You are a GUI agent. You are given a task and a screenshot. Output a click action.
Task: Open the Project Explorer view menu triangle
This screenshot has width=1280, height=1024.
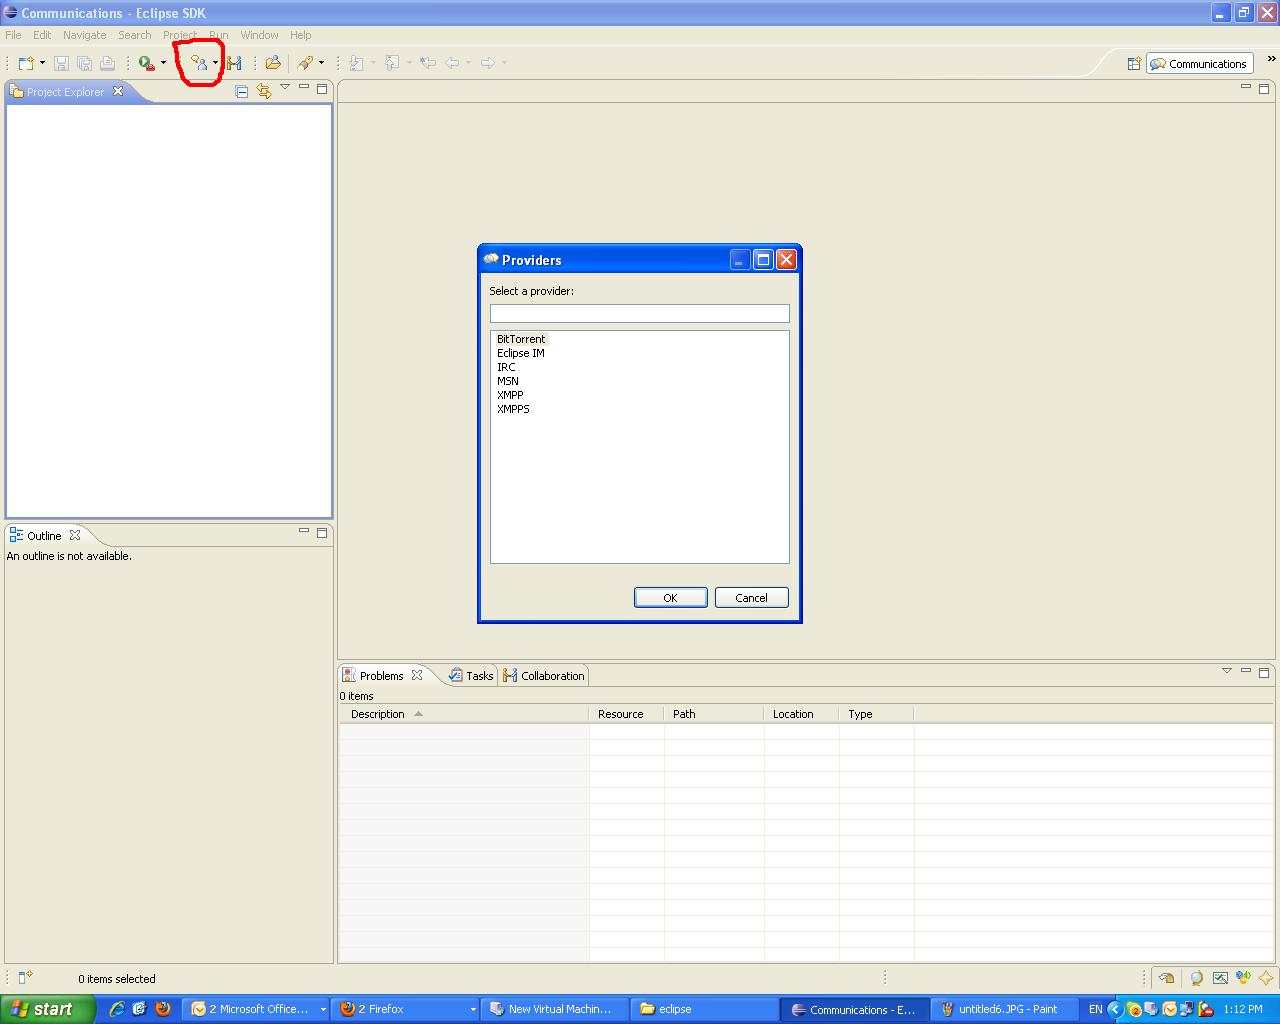pyautogui.click(x=285, y=88)
